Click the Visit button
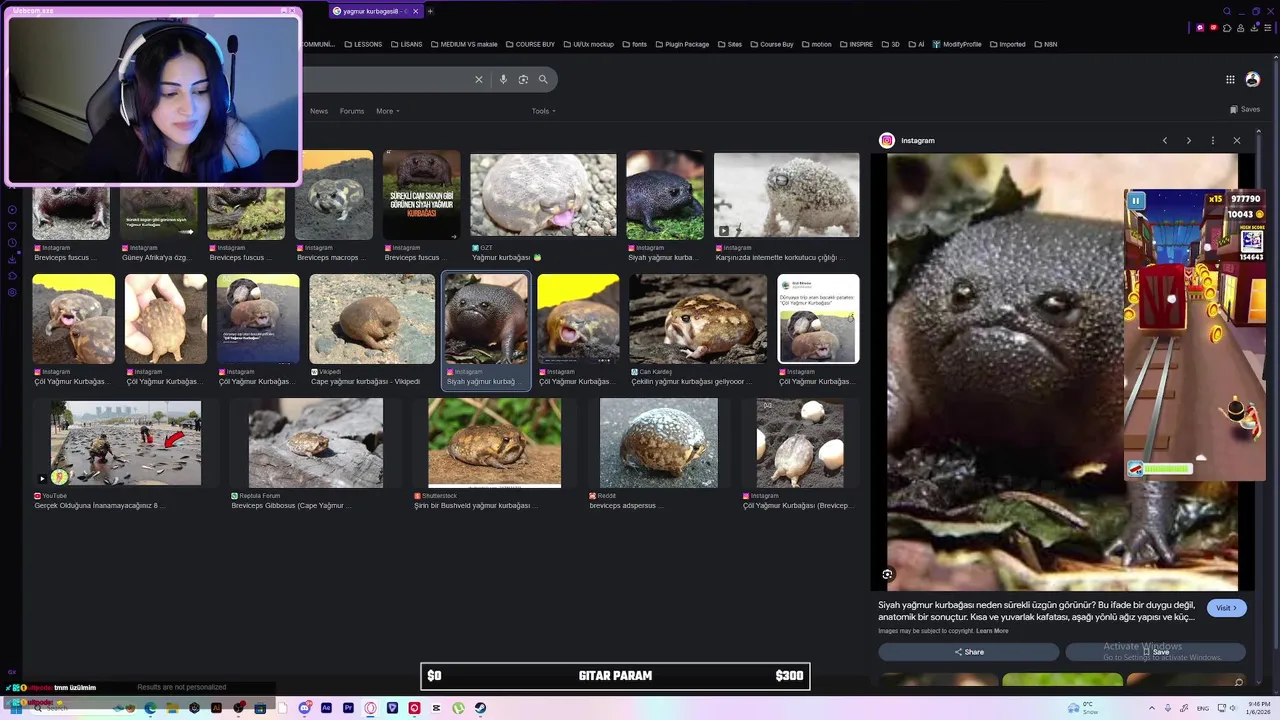Screen dimensions: 1280x720 pos(1226,608)
